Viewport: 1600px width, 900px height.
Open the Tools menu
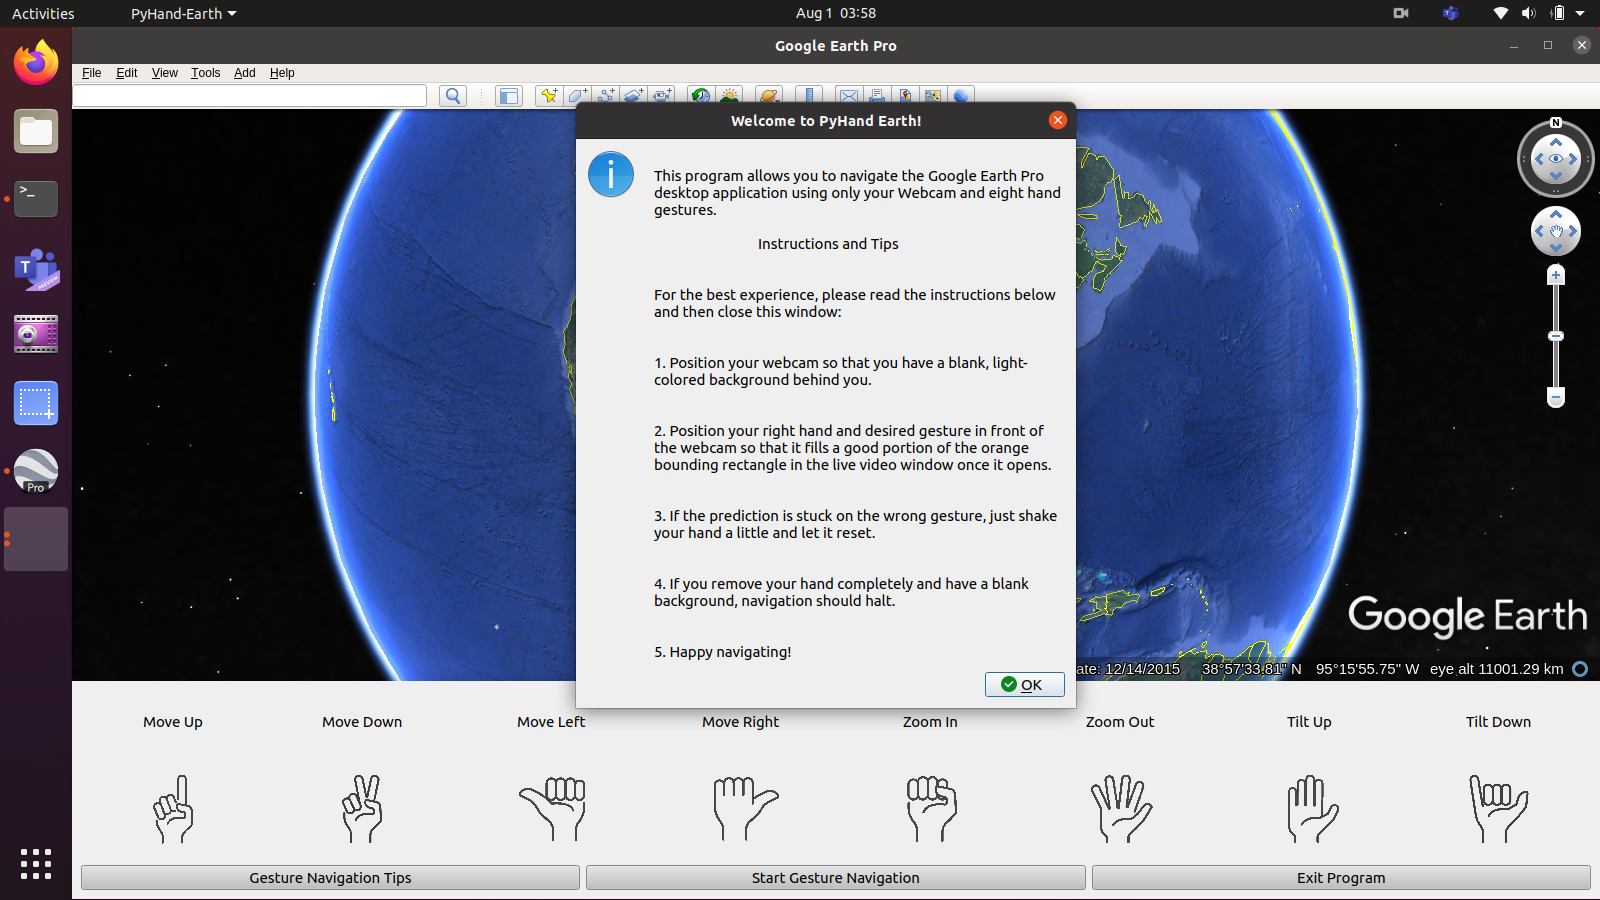click(x=206, y=73)
